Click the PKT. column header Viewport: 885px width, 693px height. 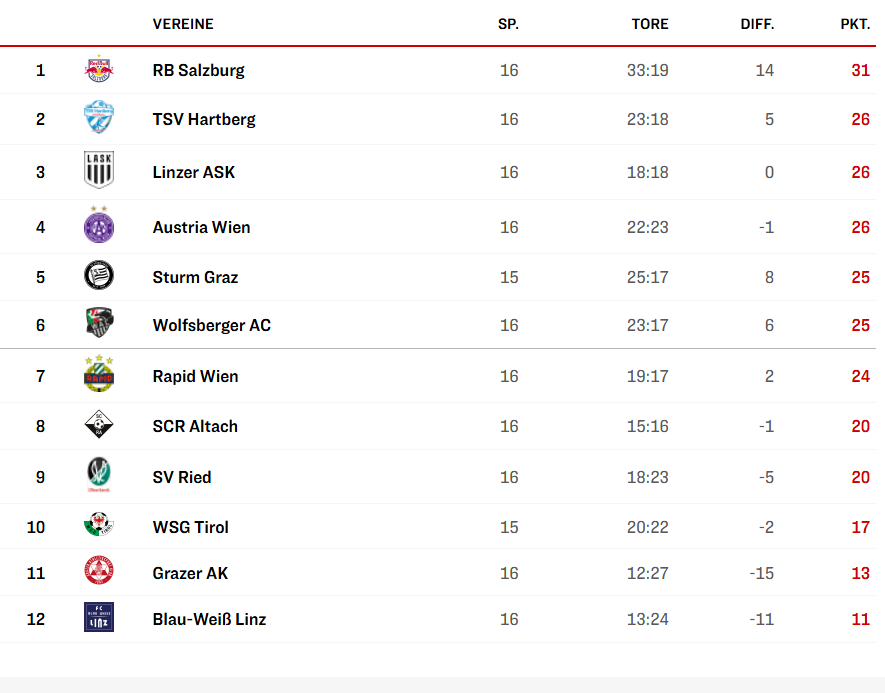point(854,24)
